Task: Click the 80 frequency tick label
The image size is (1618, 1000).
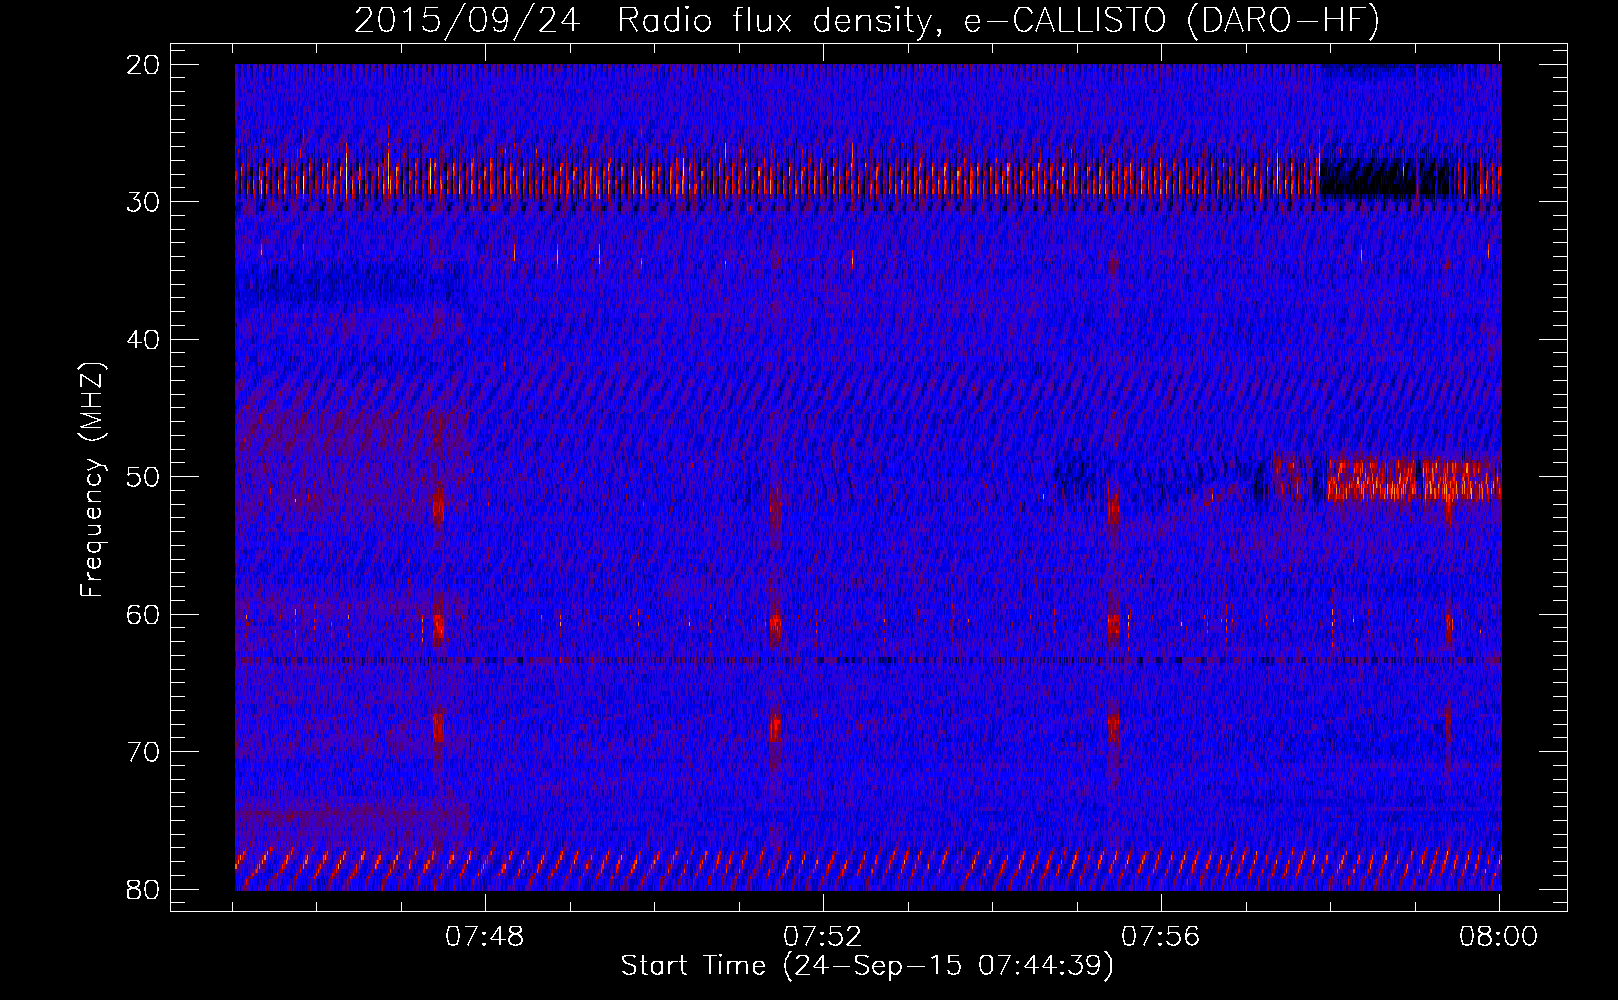Action: point(144,889)
